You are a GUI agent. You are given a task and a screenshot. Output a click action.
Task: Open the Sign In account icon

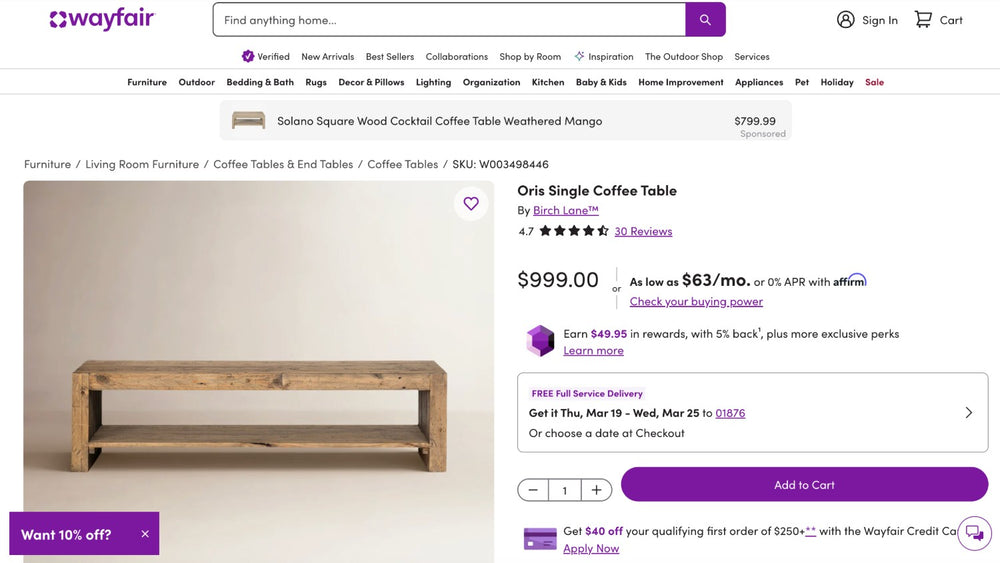point(846,20)
